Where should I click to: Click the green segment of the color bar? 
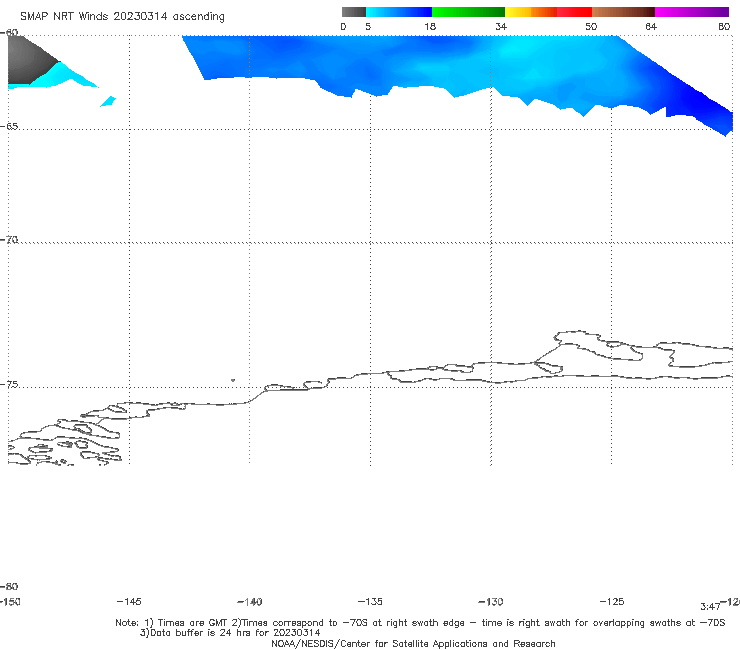pyautogui.click(x=468, y=12)
